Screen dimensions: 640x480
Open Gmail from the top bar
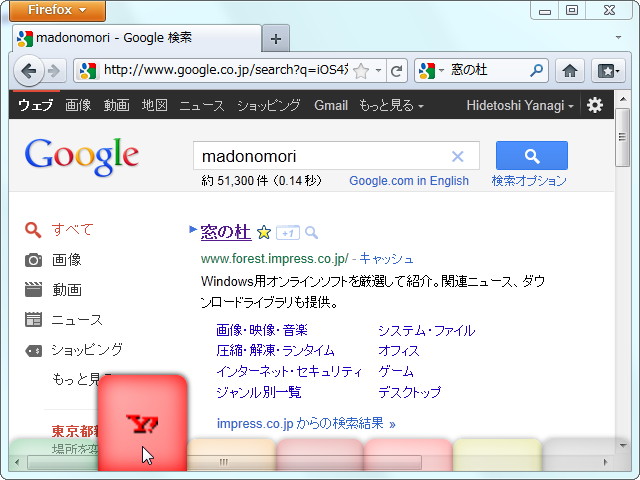point(331,105)
